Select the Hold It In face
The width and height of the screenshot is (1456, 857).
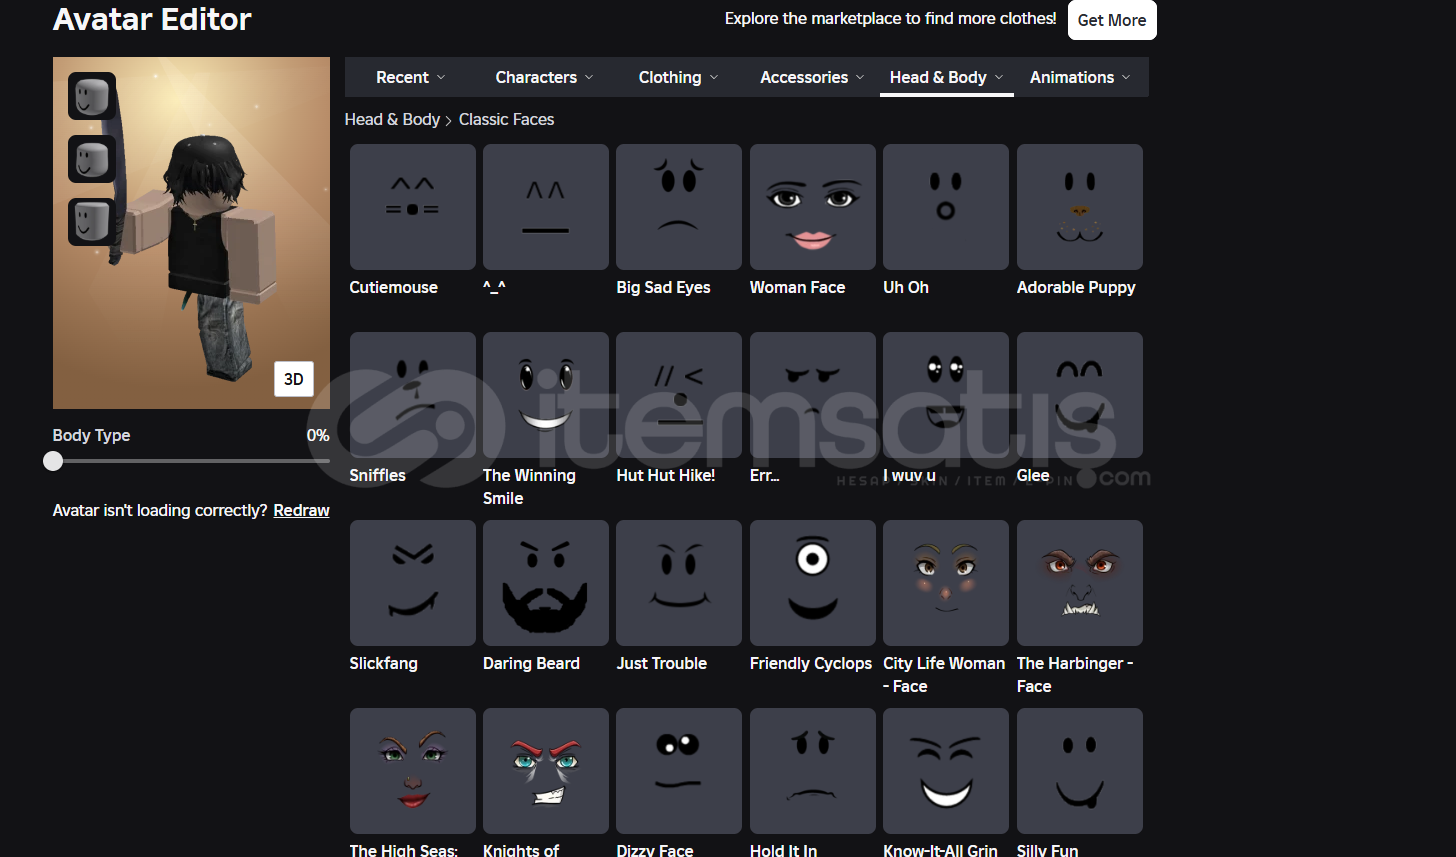[812, 771]
